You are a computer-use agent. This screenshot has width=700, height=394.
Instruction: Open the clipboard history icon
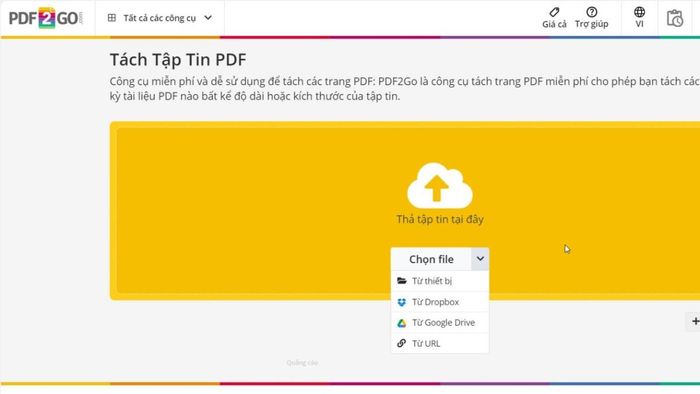click(x=675, y=18)
